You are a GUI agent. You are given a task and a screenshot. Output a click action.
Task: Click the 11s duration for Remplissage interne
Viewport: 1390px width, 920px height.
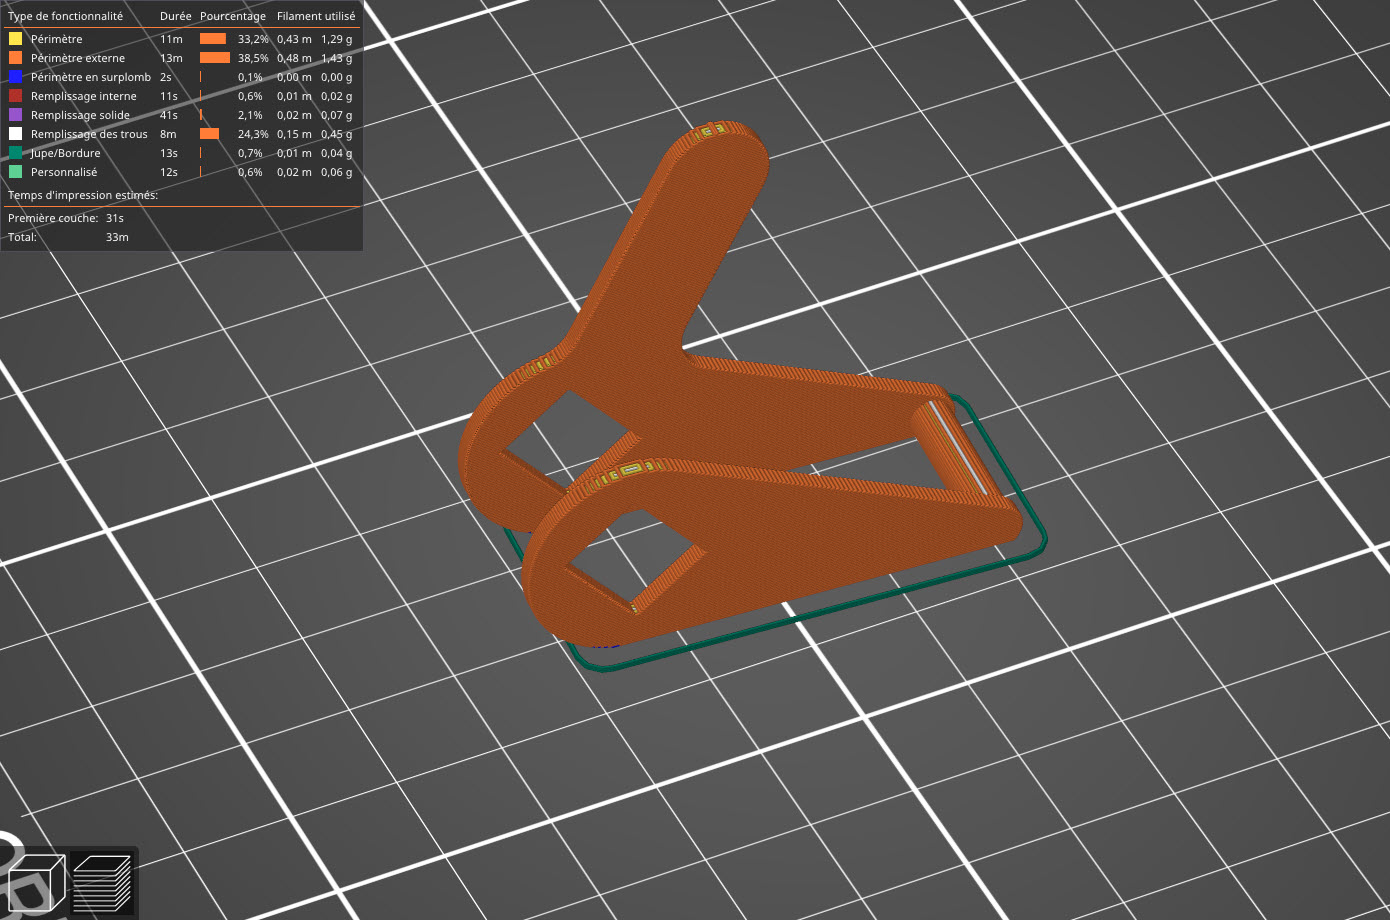point(169,96)
